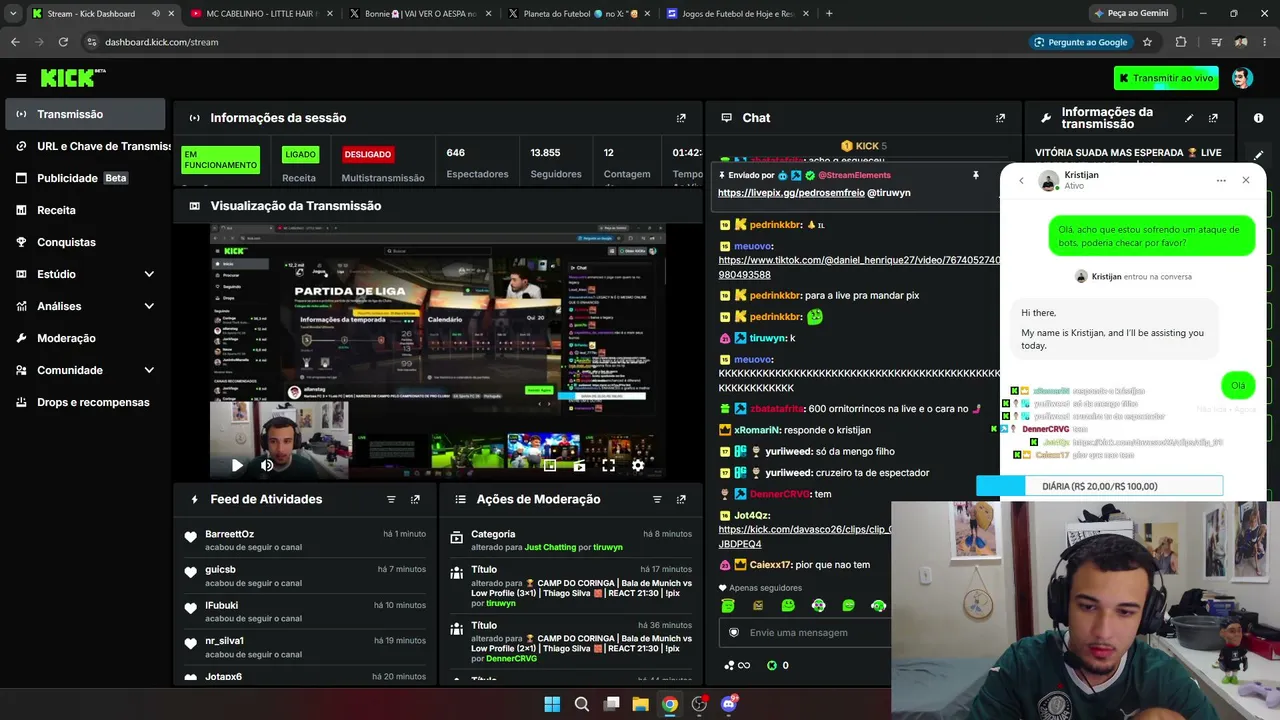1280x720 pixels.
Task: Expand the Comunidade sidebar section
Action: click(x=84, y=370)
